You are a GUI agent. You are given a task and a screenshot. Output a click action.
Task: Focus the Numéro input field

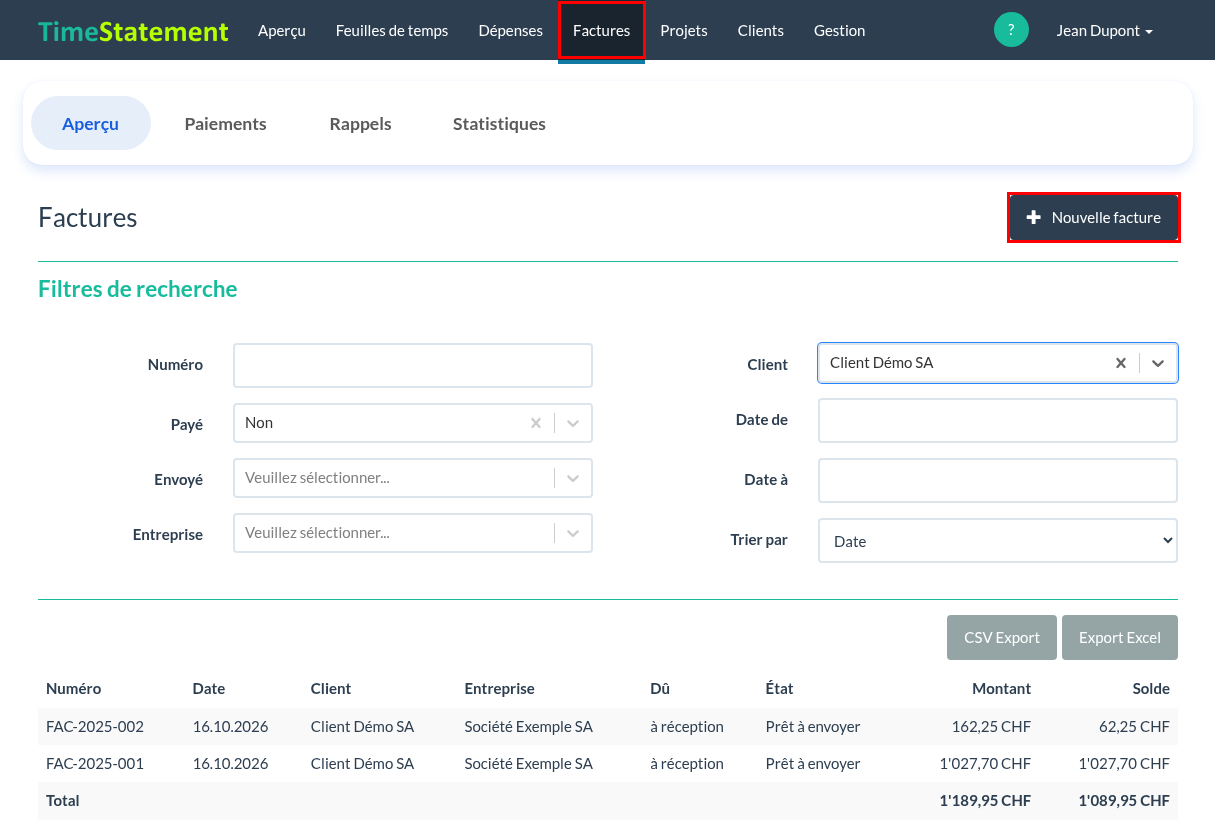click(413, 365)
